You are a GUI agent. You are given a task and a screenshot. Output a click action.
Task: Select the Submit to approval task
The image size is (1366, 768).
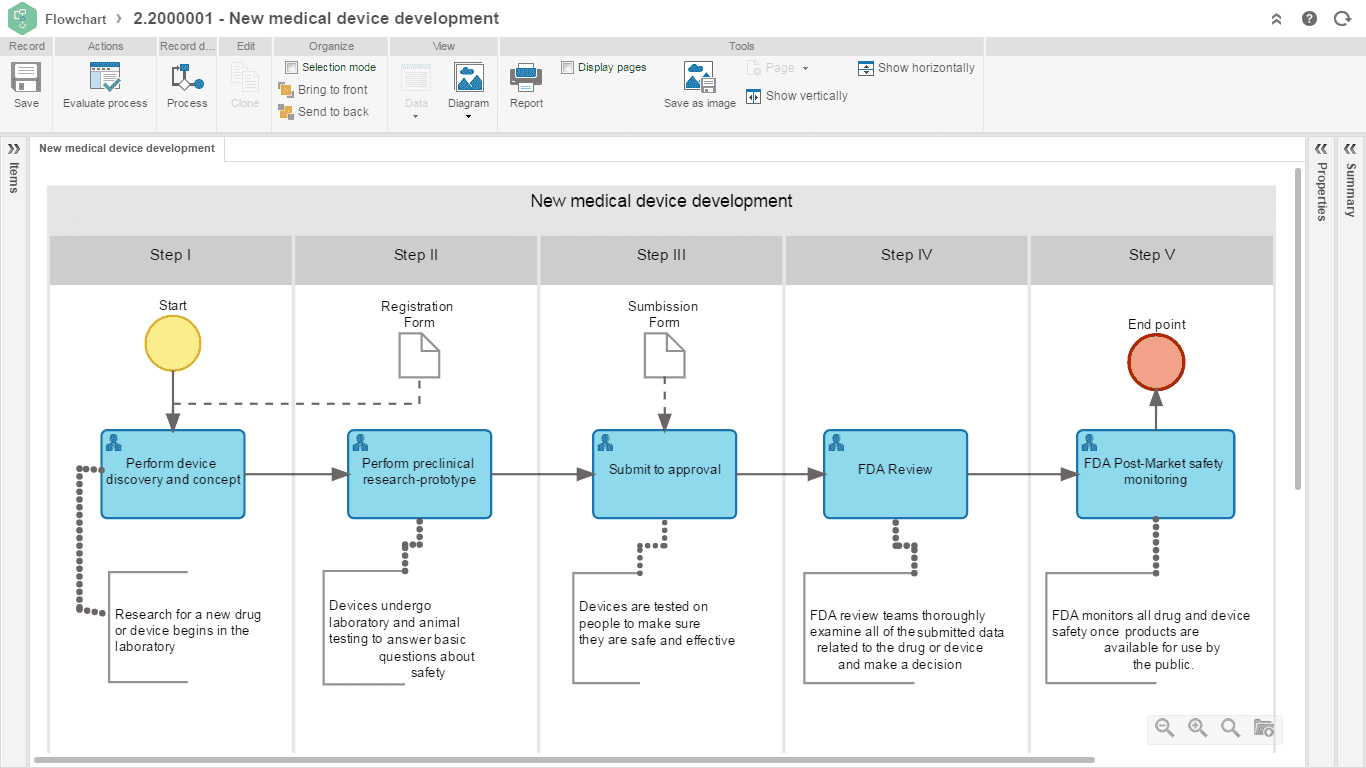tap(665, 474)
